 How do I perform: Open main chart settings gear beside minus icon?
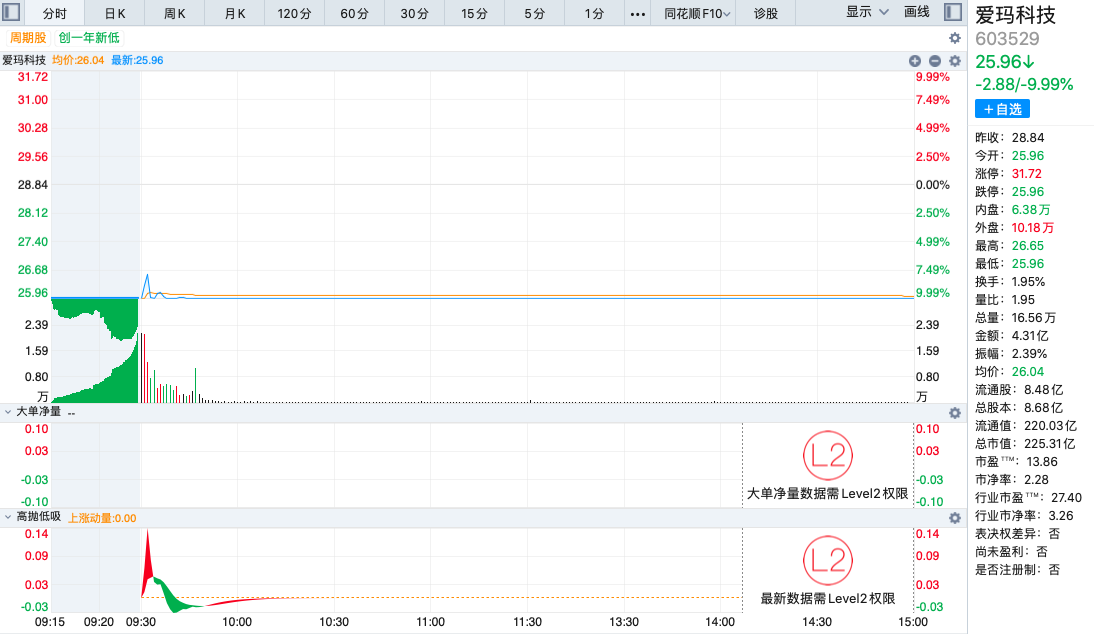pos(955,61)
